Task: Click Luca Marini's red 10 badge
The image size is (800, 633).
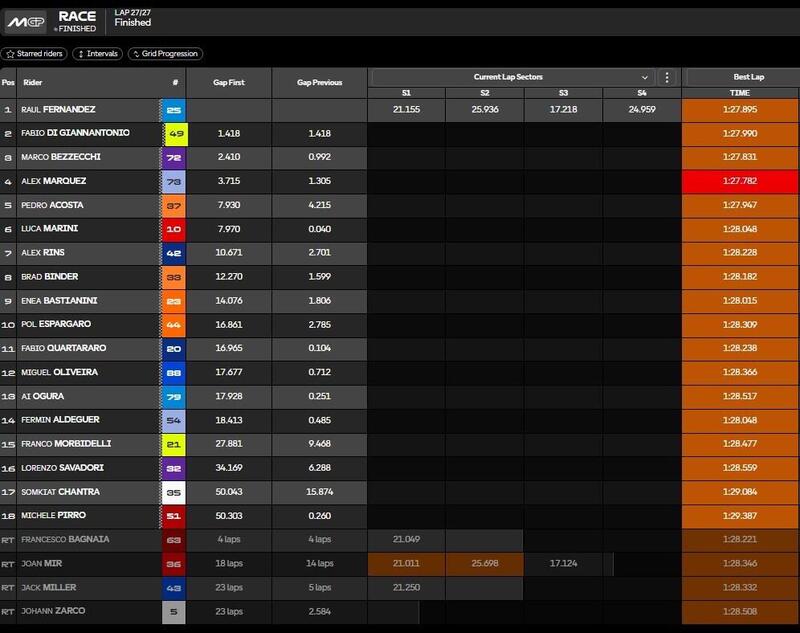Action: pyautogui.click(x=173, y=229)
